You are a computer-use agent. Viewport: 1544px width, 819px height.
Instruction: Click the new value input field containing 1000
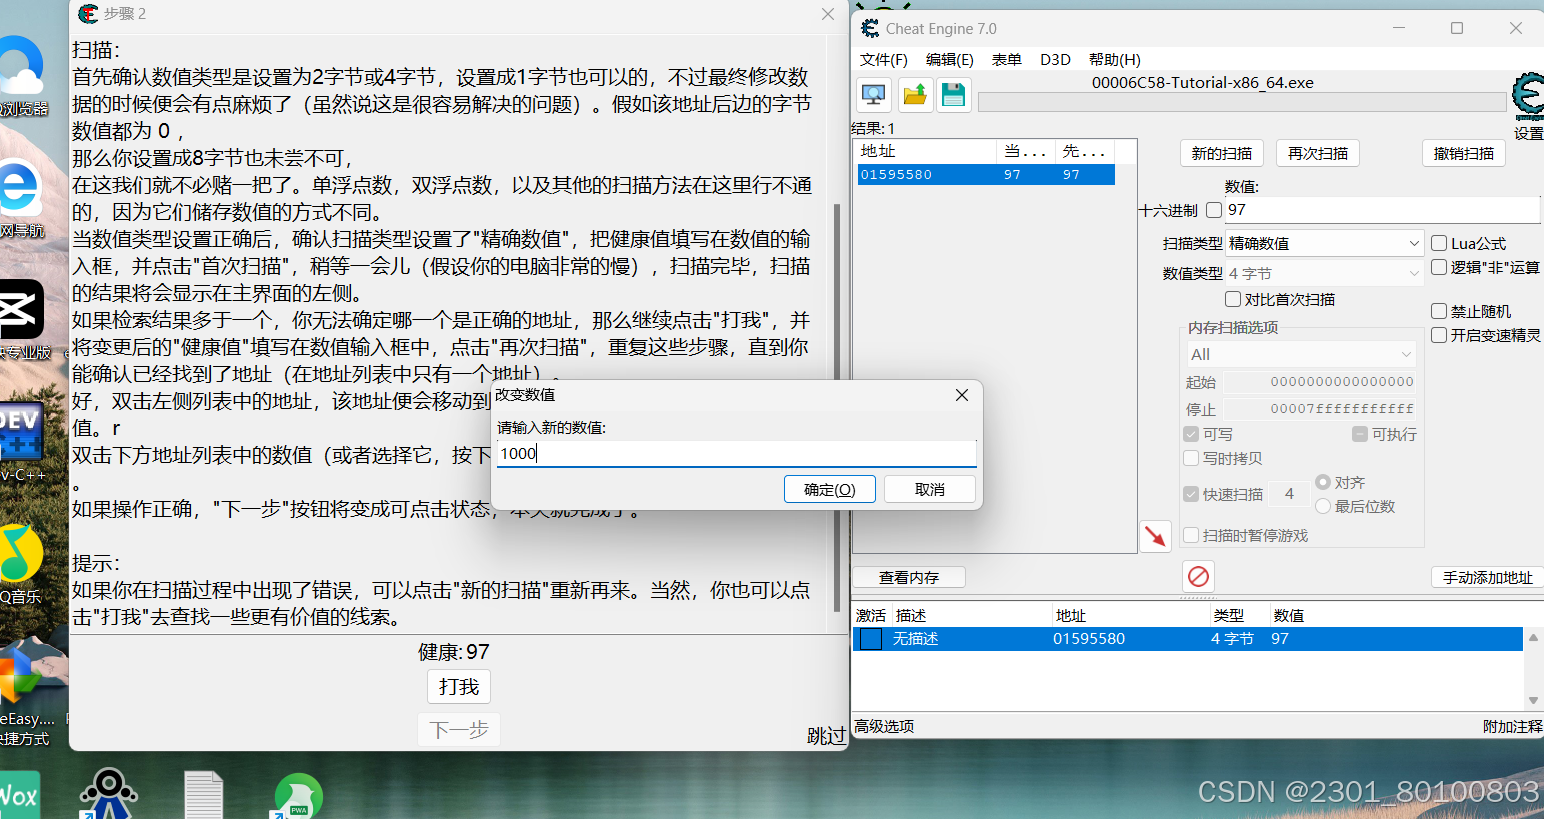pyautogui.click(x=736, y=453)
